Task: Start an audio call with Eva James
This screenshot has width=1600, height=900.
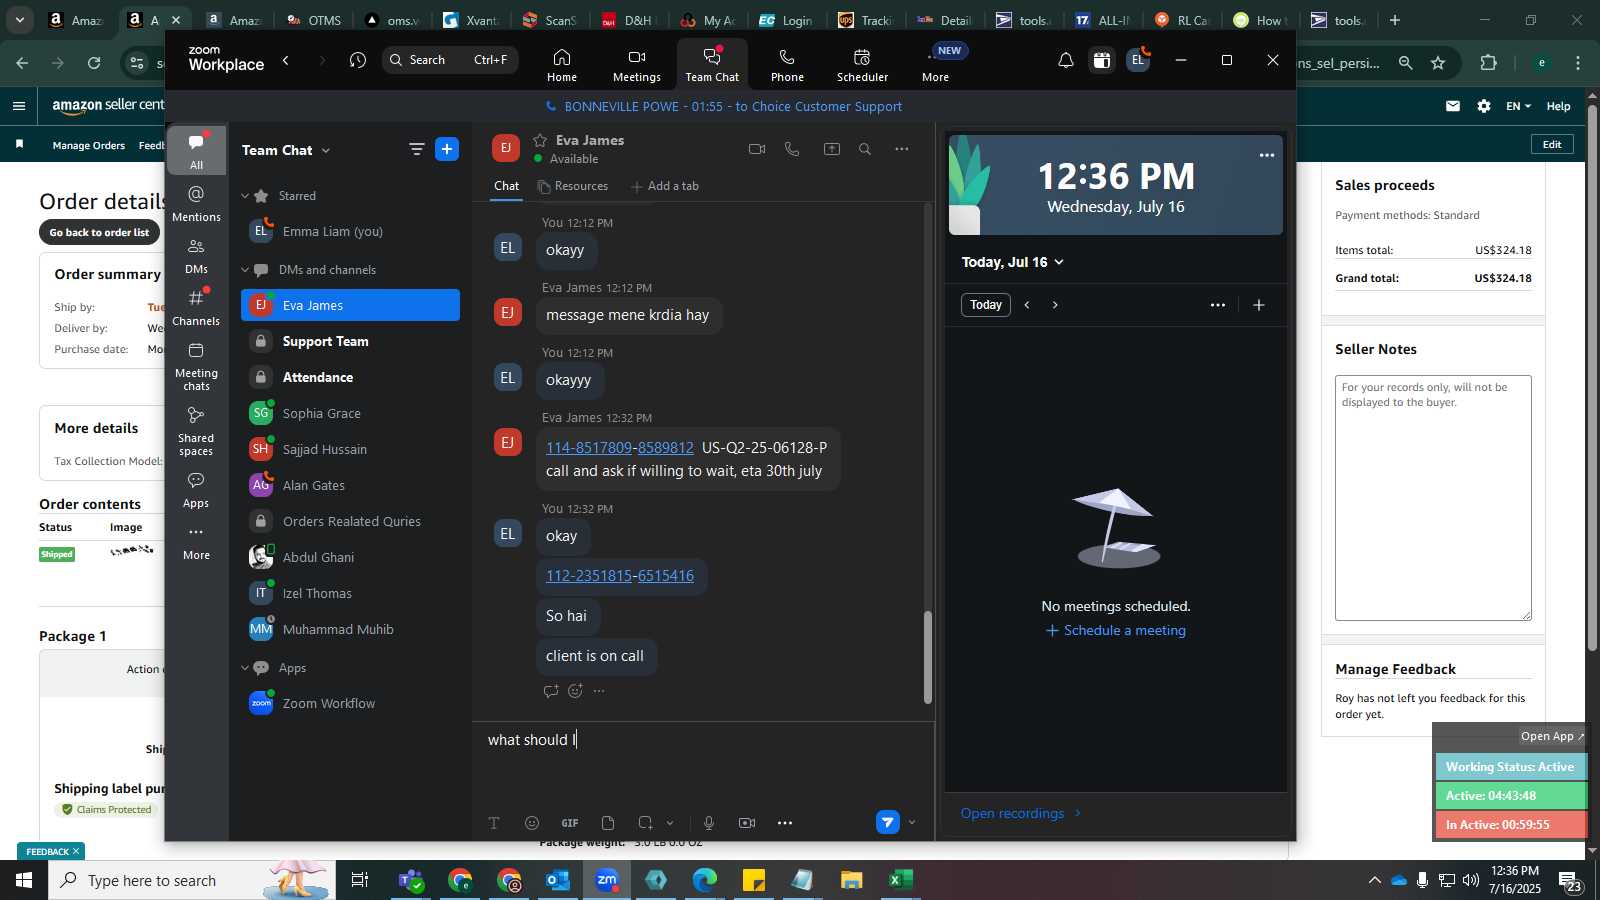Action: tap(792, 149)
